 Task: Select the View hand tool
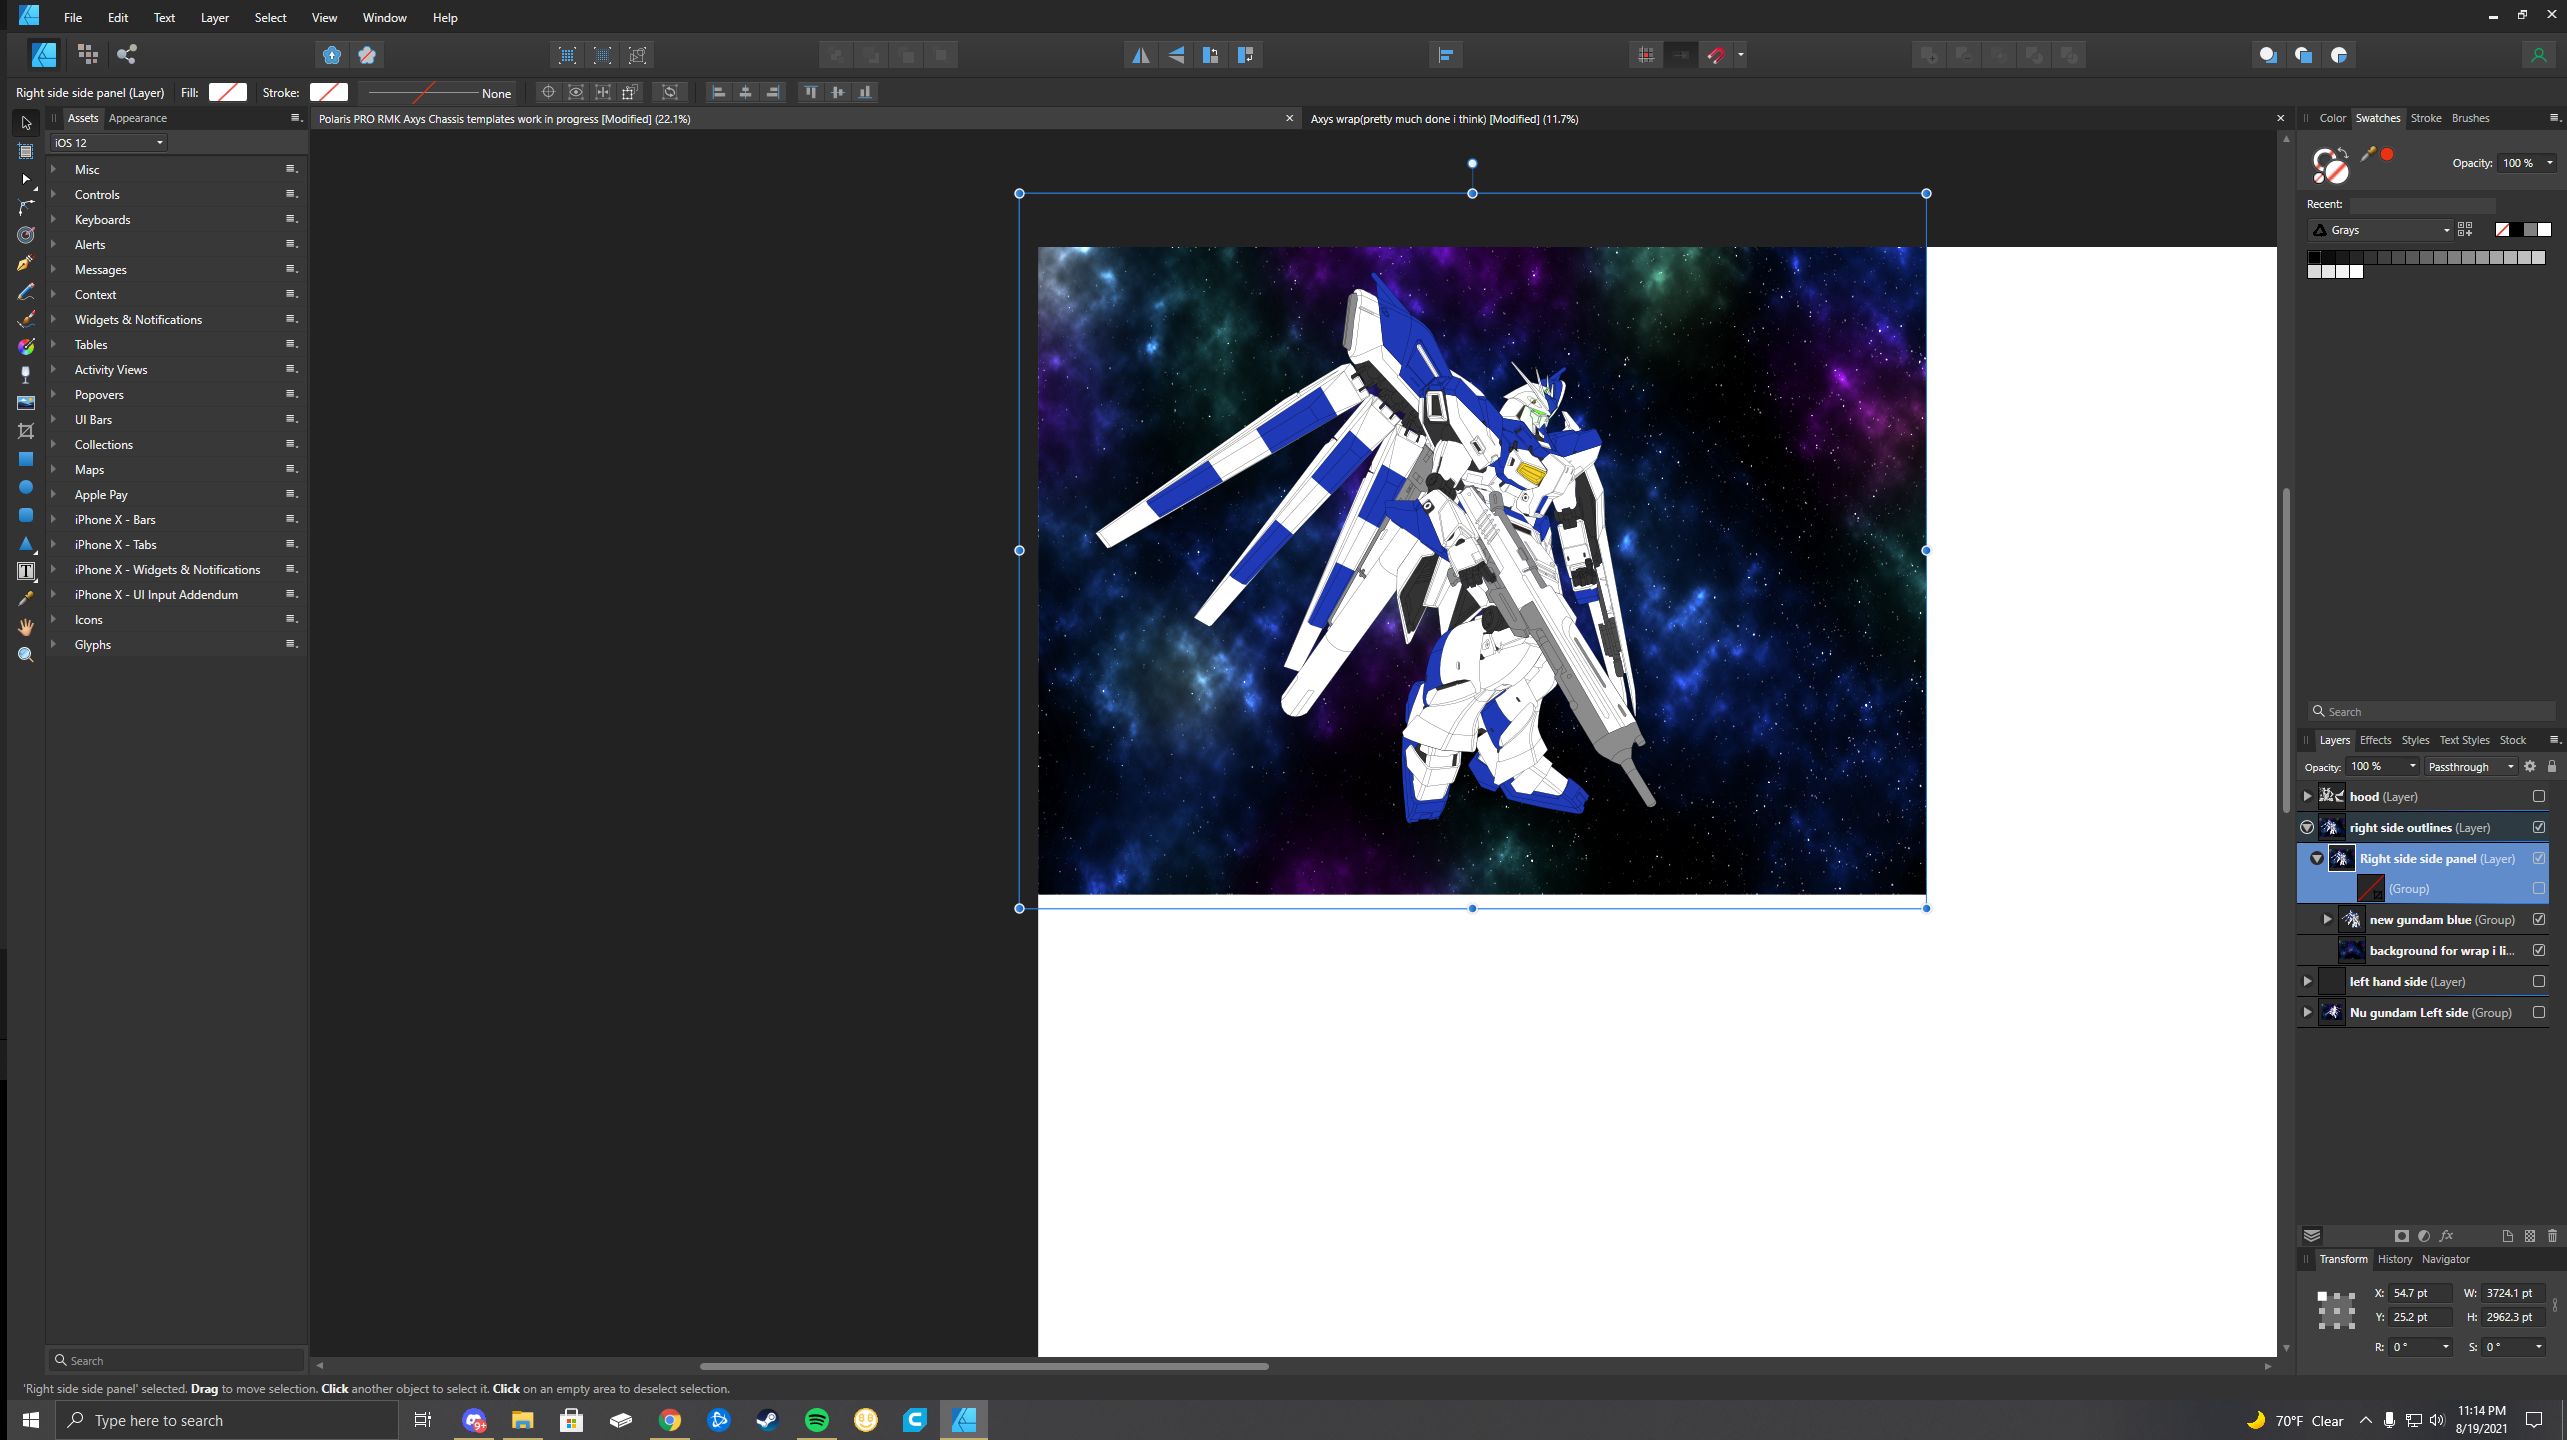click(26, 627)
